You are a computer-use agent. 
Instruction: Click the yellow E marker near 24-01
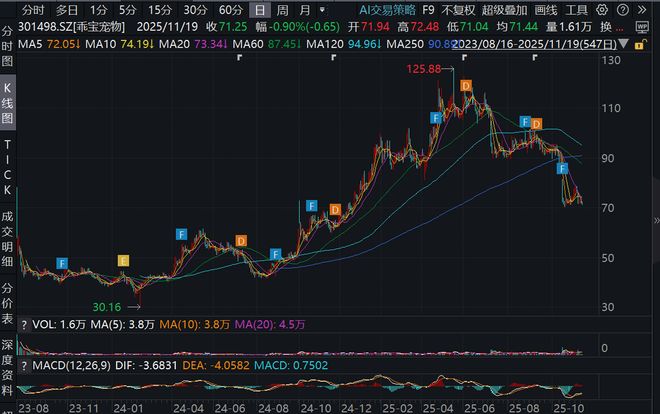pos(123,261)
